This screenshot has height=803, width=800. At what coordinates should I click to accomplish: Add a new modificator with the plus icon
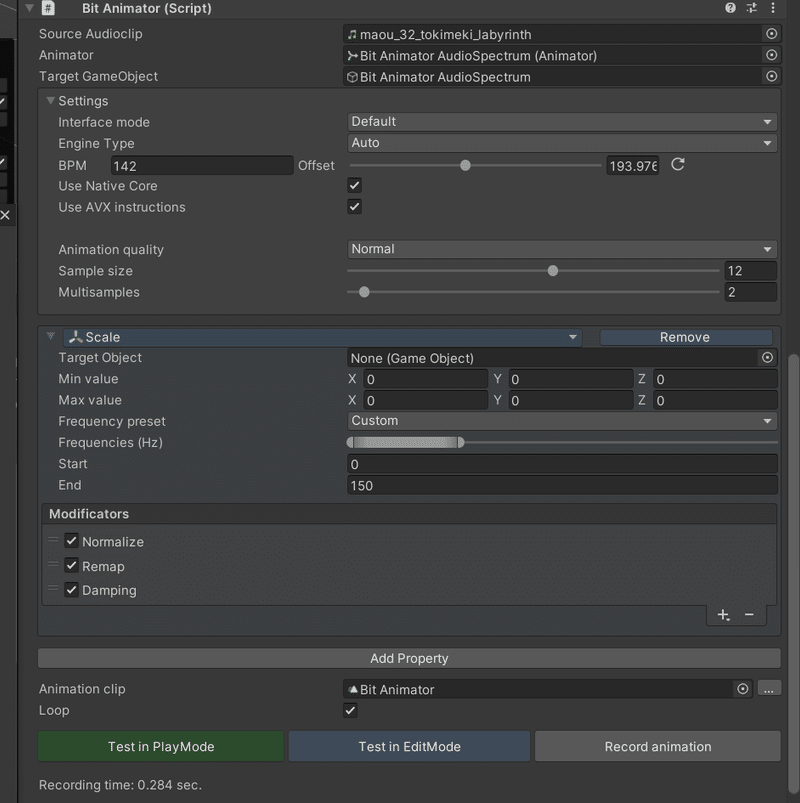(x=722, y=615)
